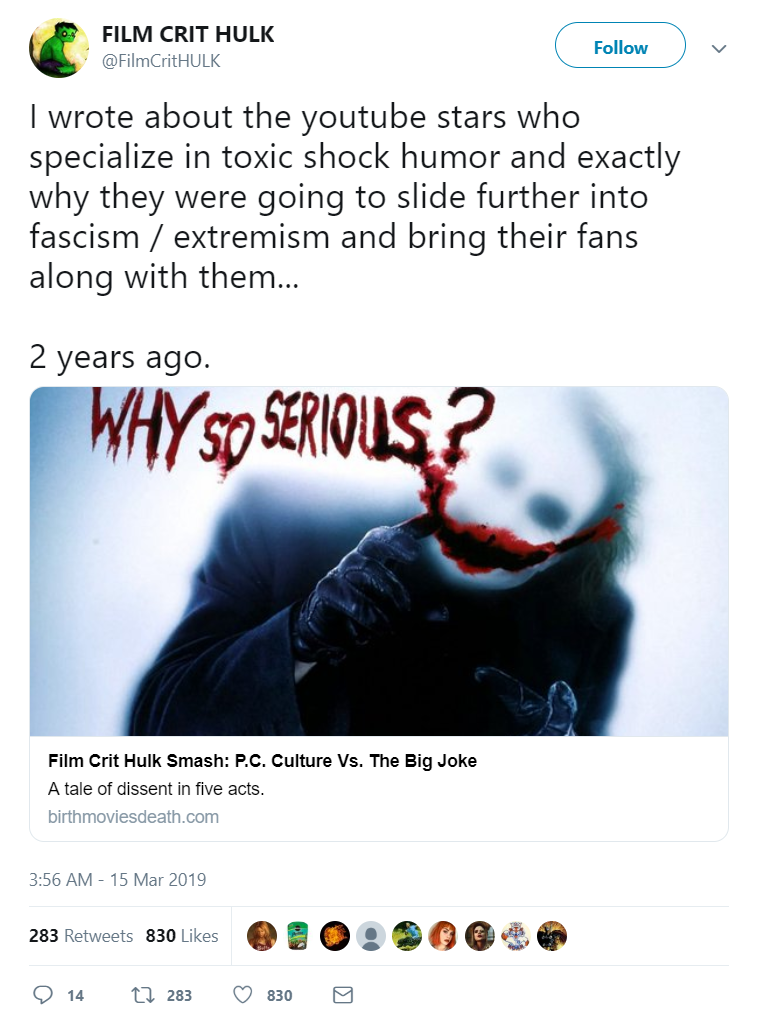763x1019 pixels.
Task: Open the P.C. Culture Vs. The Big Joke title
Action: [x=263, y=761]
